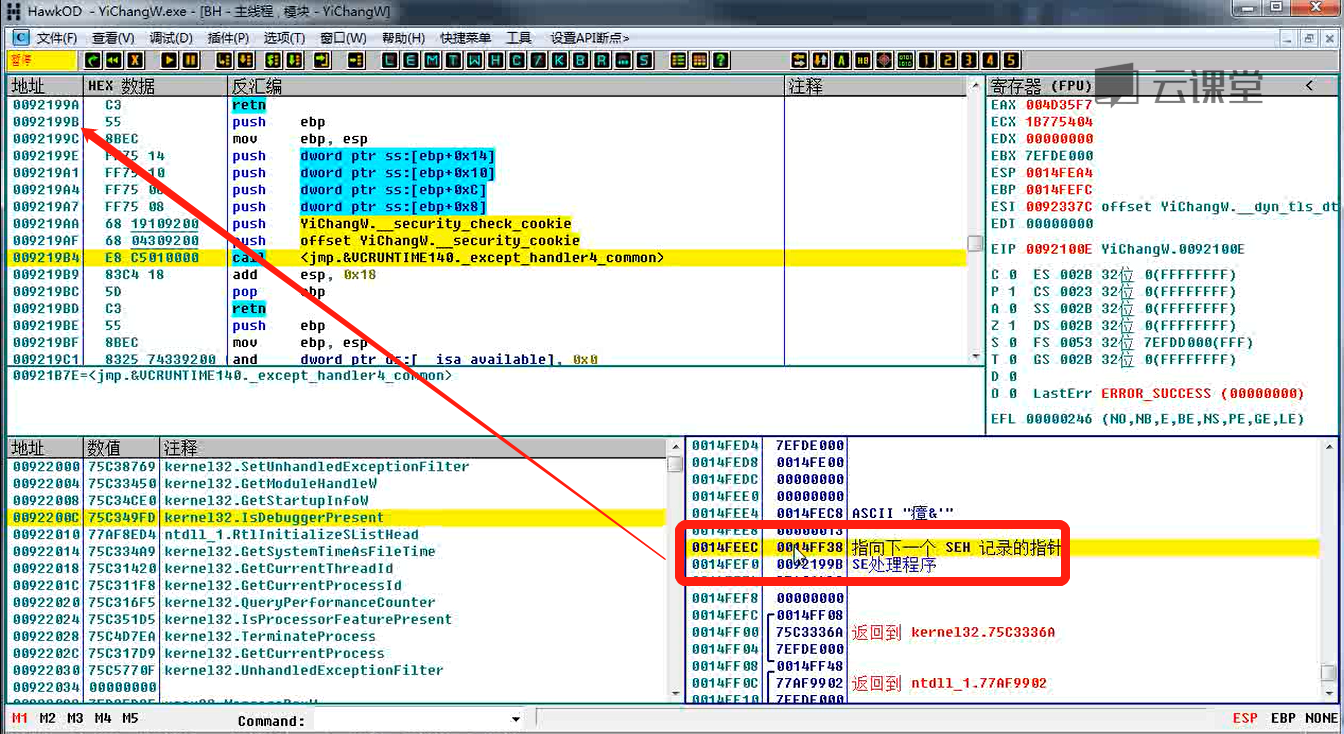
Task: Switch dump to memory window M2
Action: (x=47, y=718)
